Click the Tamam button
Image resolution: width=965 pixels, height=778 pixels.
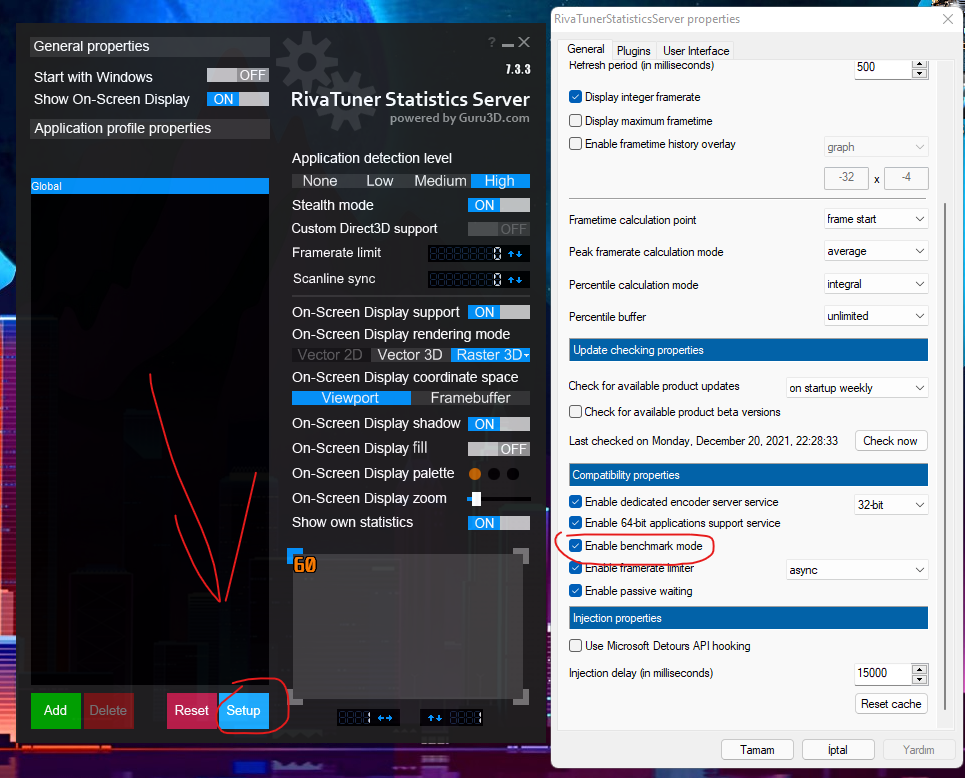click(757, 750)
